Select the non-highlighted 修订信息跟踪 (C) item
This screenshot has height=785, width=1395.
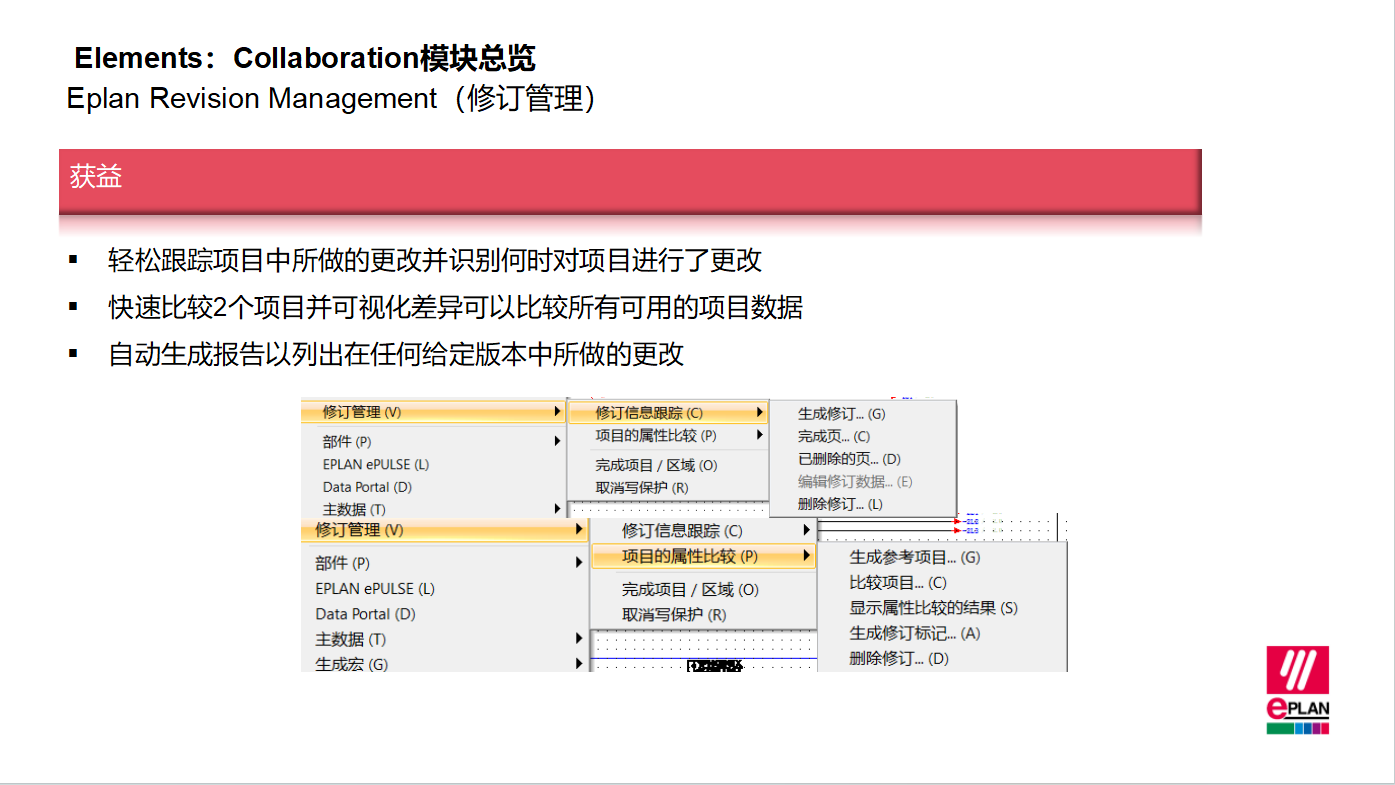click(682, 530)
